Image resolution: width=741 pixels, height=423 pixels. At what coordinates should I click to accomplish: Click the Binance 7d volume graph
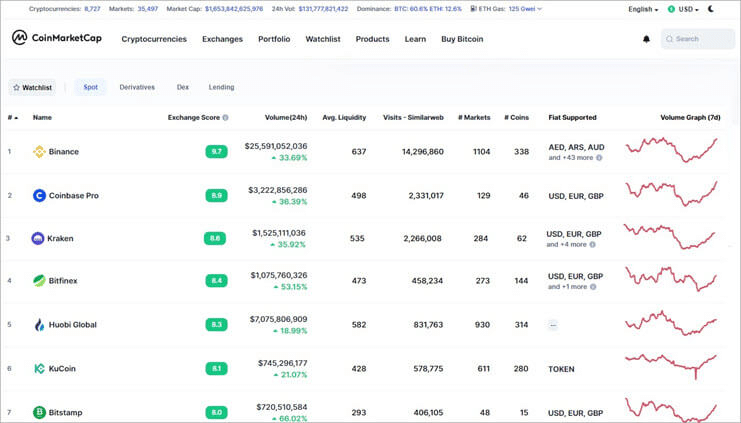(672, 150)
